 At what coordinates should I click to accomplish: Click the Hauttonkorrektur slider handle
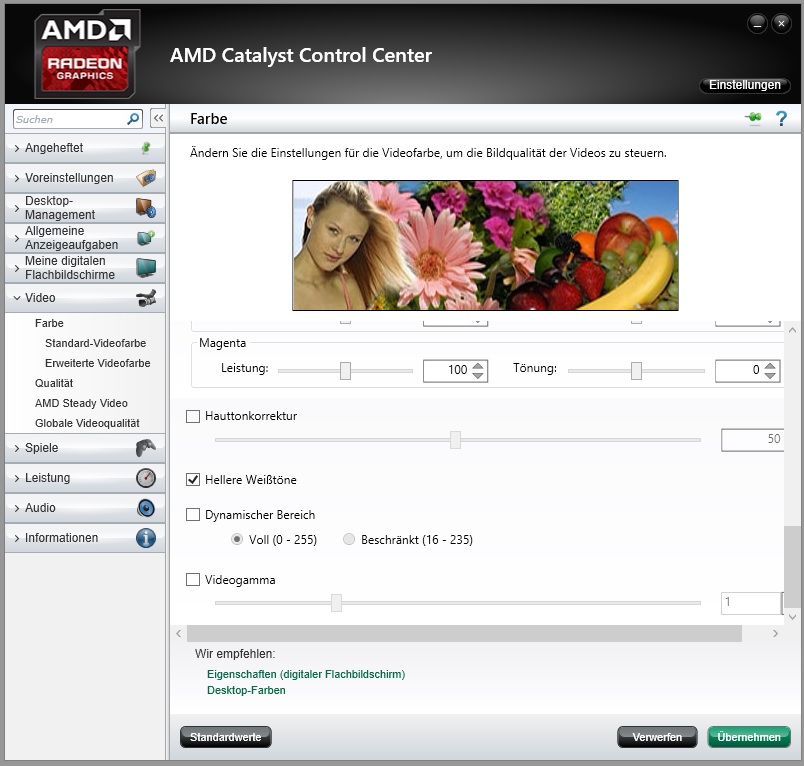(455, 440)
